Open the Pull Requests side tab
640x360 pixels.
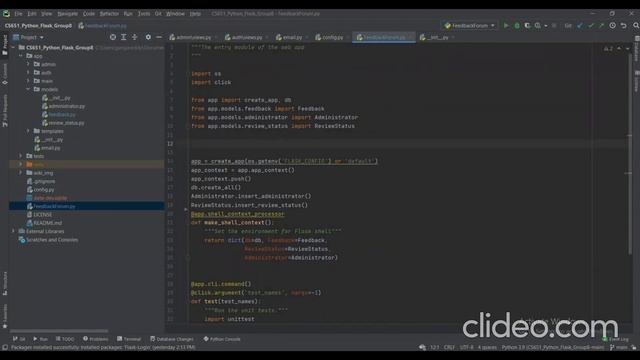[x=4, y=111]
